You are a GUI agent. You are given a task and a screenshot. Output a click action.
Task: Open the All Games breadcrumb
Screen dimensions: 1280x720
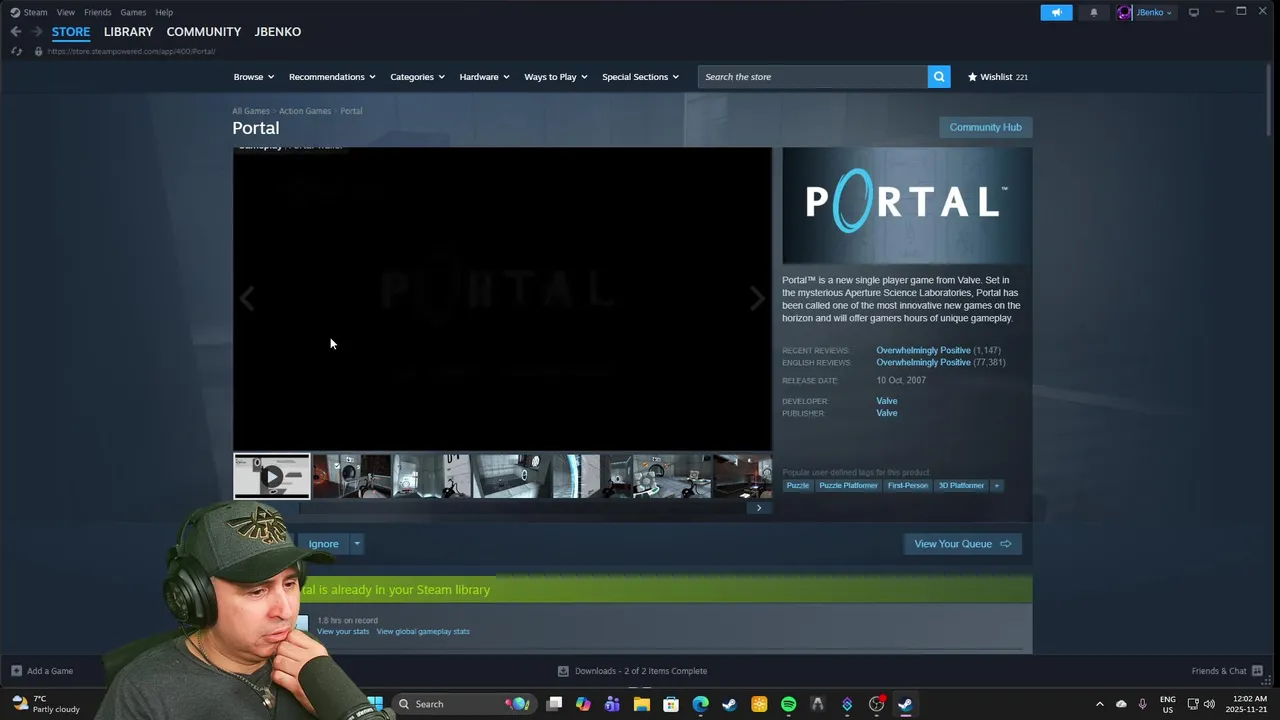(x=251, y=111)
